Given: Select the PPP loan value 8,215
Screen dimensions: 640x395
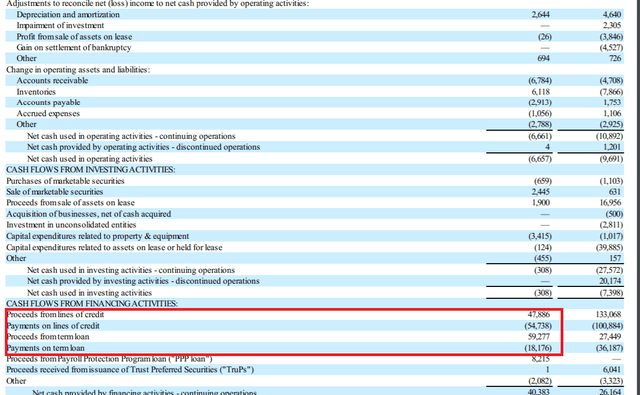Looking at the screenshot, I should click(x=540, y=359).
